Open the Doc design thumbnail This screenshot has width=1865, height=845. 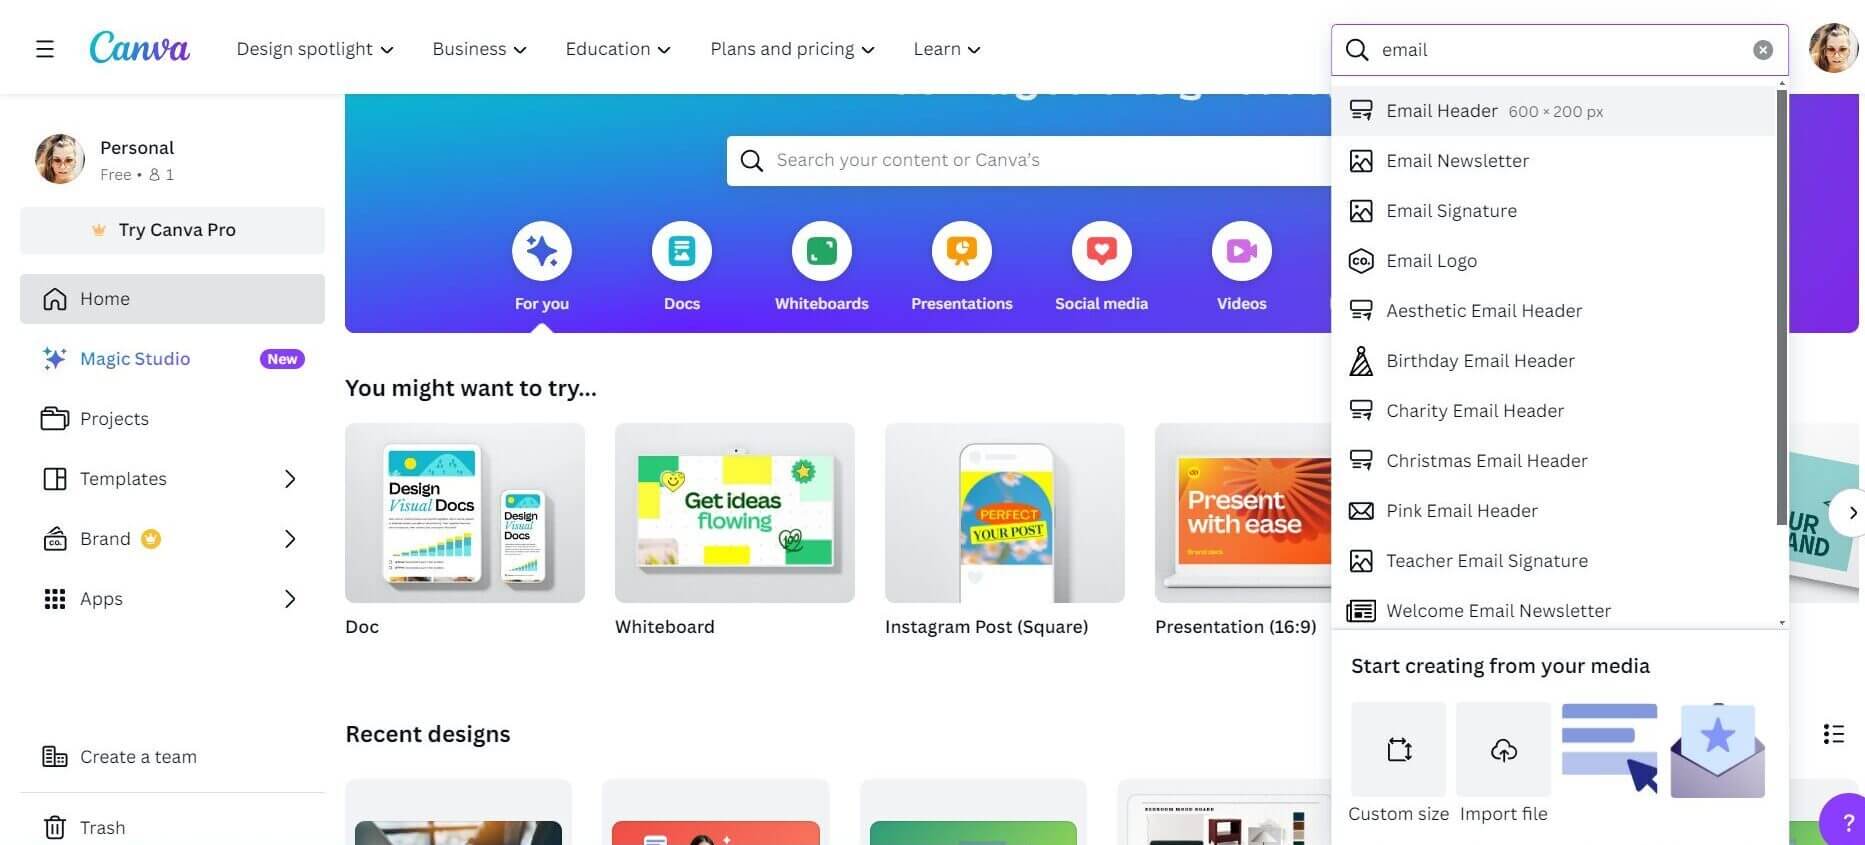tap(465, 513)
